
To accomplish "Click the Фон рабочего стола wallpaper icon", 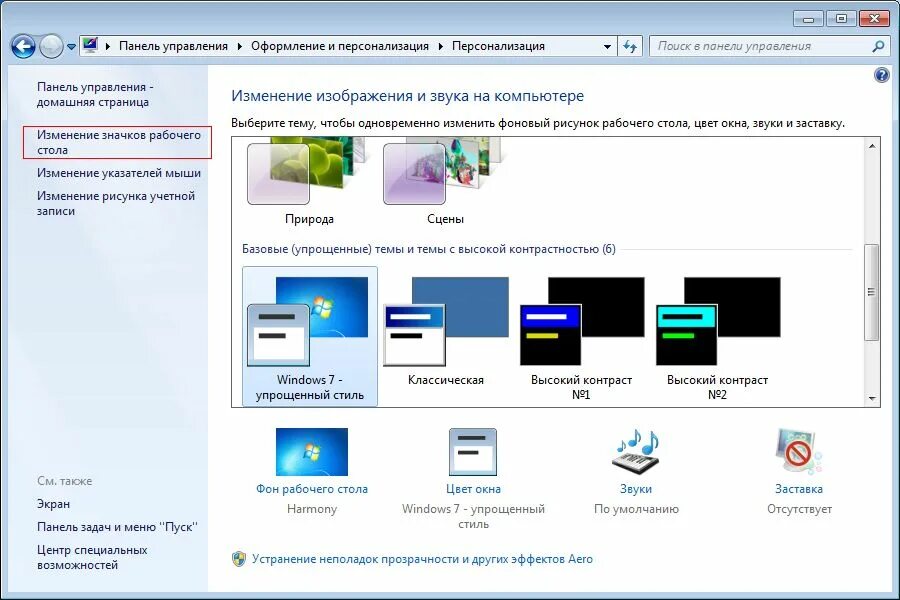I will pos(312,451).
